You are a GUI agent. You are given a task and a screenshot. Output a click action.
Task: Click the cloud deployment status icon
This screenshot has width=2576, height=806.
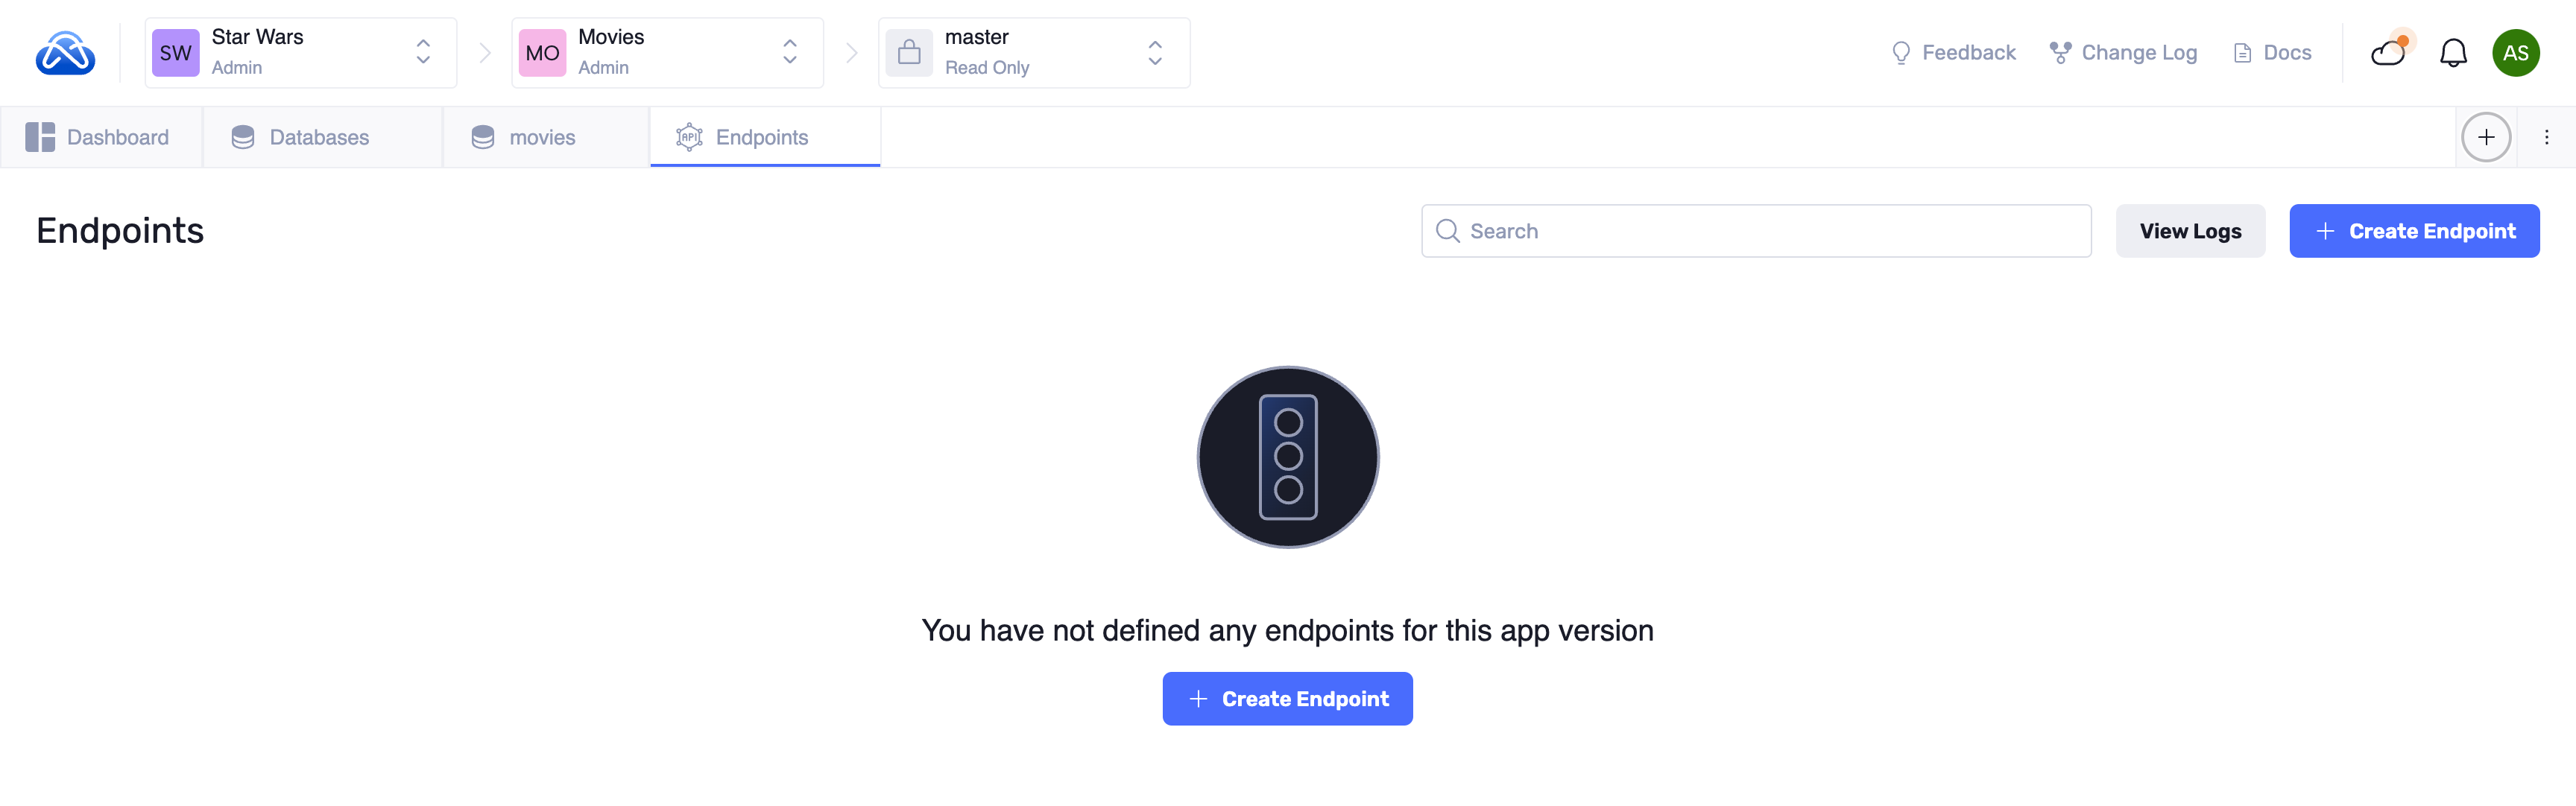pyautogui.click(x=2388, y=53)
